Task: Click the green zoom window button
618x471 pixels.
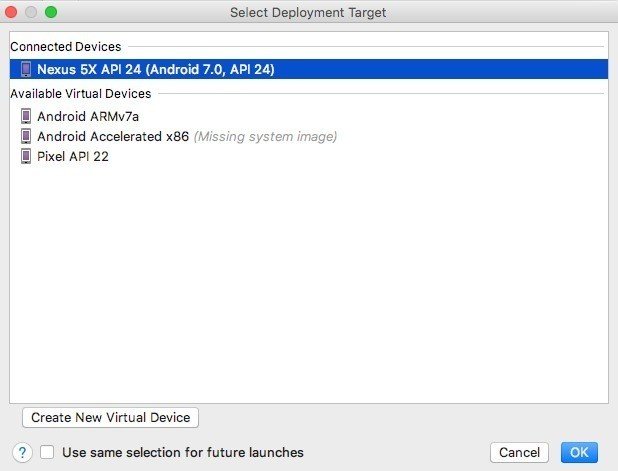Action: [51, 12]
